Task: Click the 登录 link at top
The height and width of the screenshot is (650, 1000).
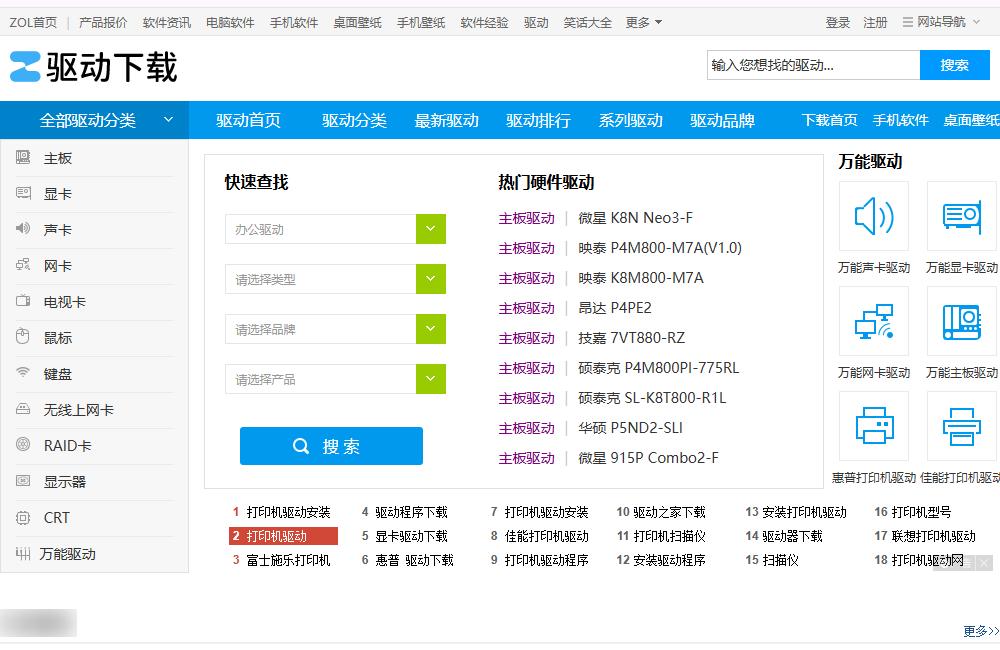Action: 838,22
